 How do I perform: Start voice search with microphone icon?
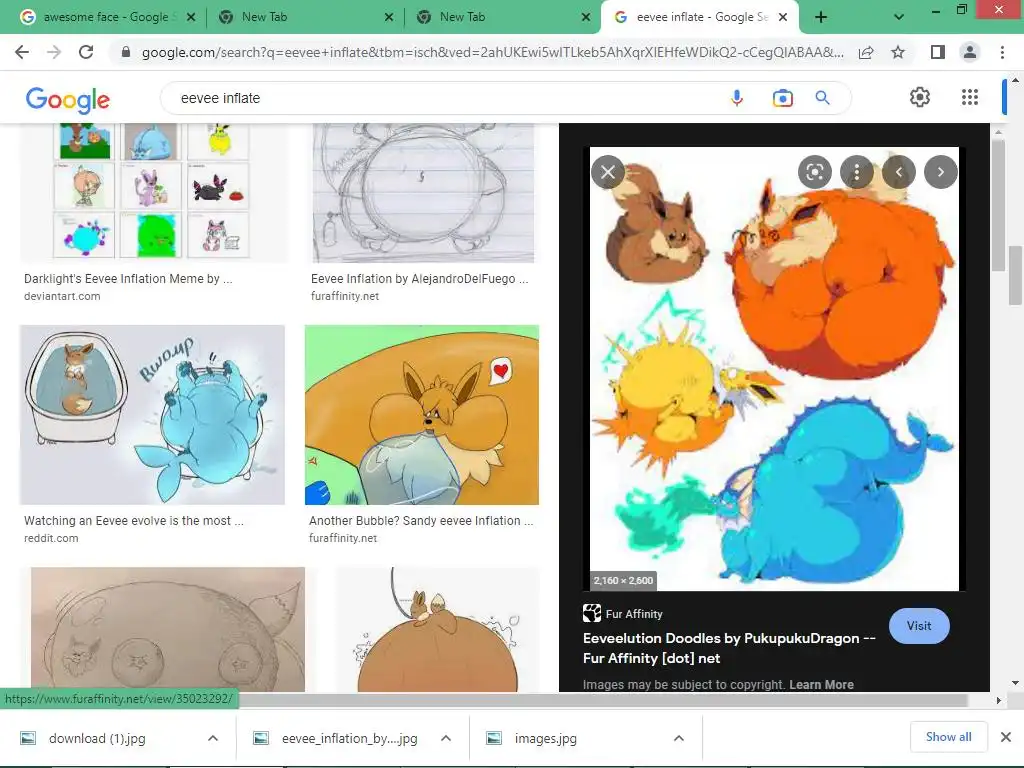(737, 98)
